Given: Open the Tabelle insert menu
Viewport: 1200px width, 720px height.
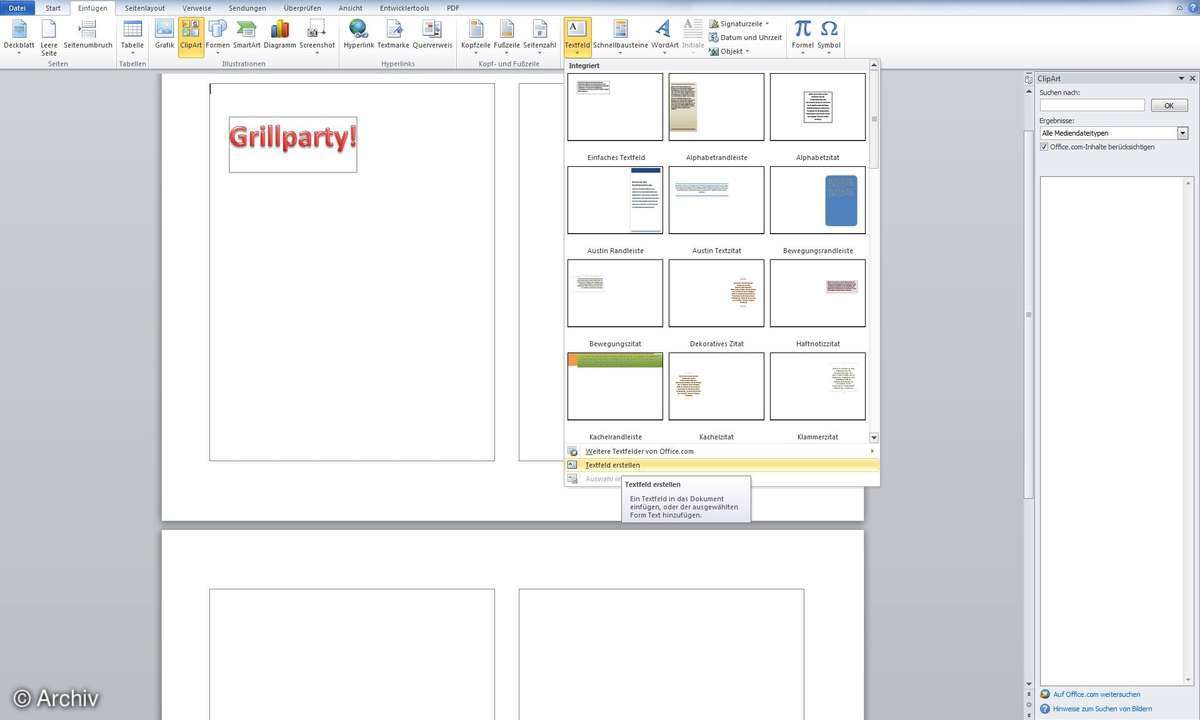Looking at the screenshot, I should pyautogui.click(x=132, y=35).
